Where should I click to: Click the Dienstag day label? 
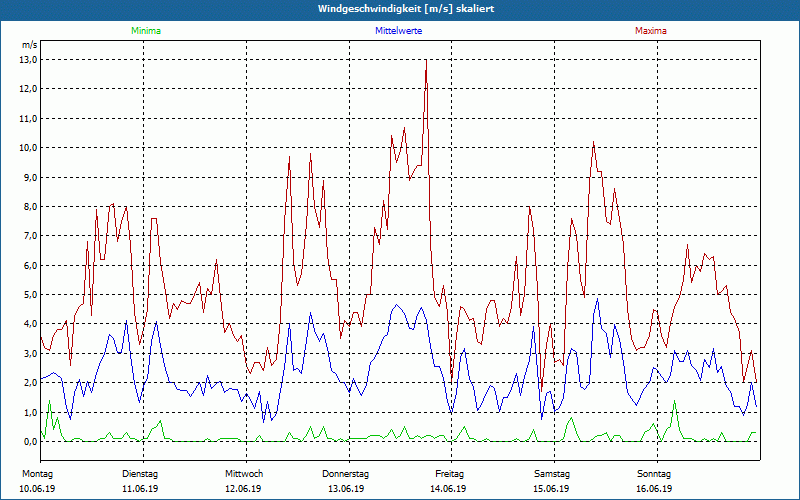click(x=140, y=474)
